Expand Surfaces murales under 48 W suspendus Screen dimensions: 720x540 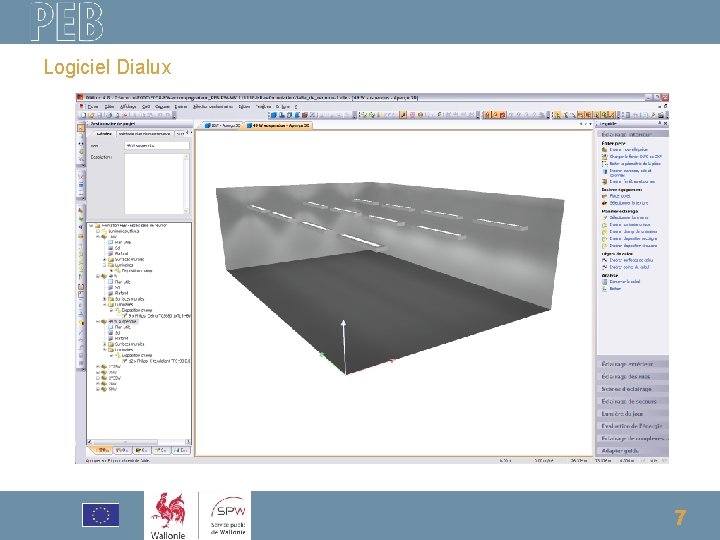[105, 344]
